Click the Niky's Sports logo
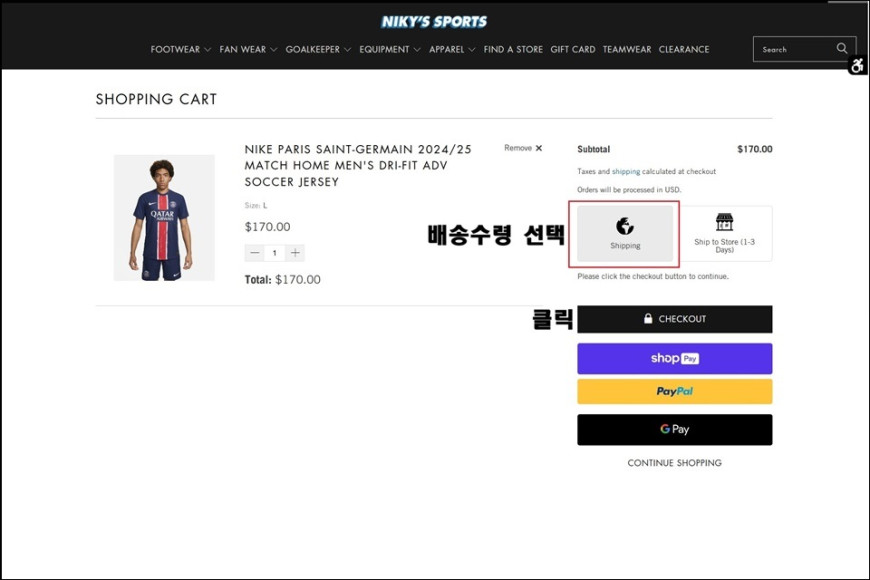This screenshot has width=870, height=580. [434, 22]
